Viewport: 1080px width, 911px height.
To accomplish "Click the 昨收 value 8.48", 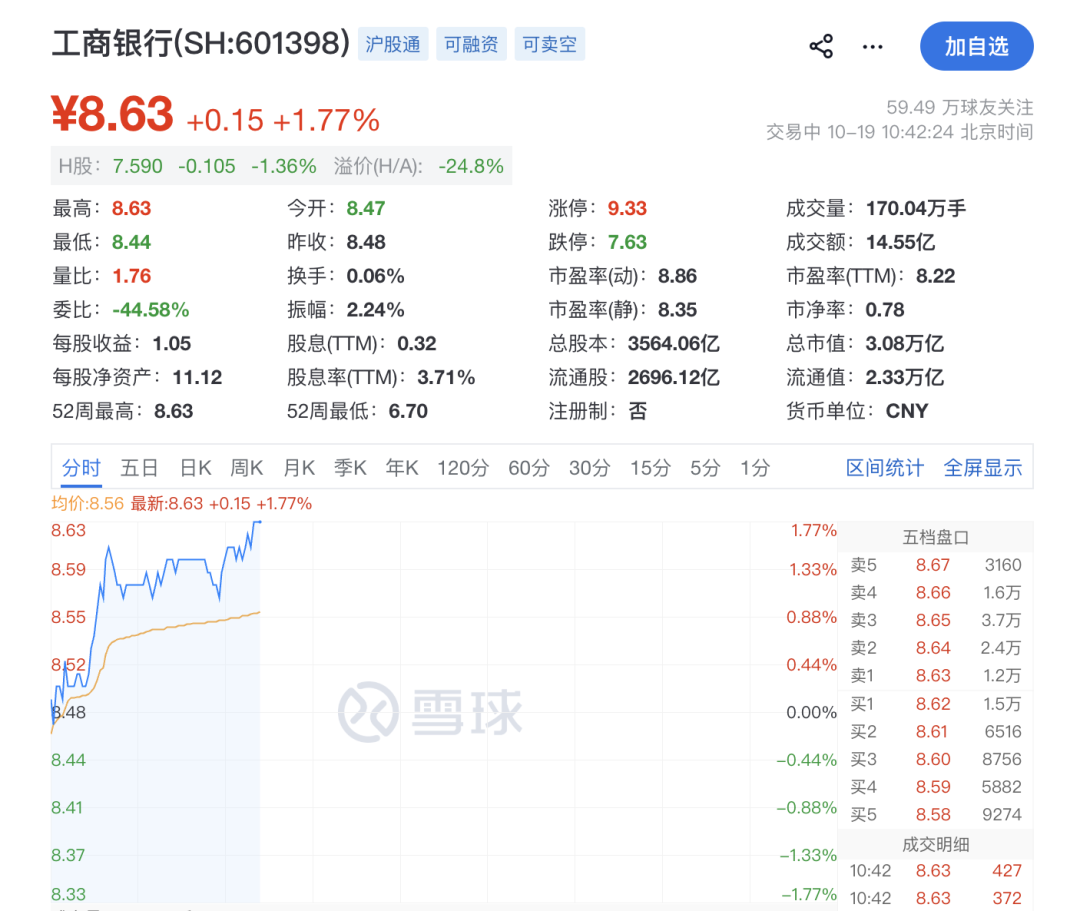I will (366, 242).
